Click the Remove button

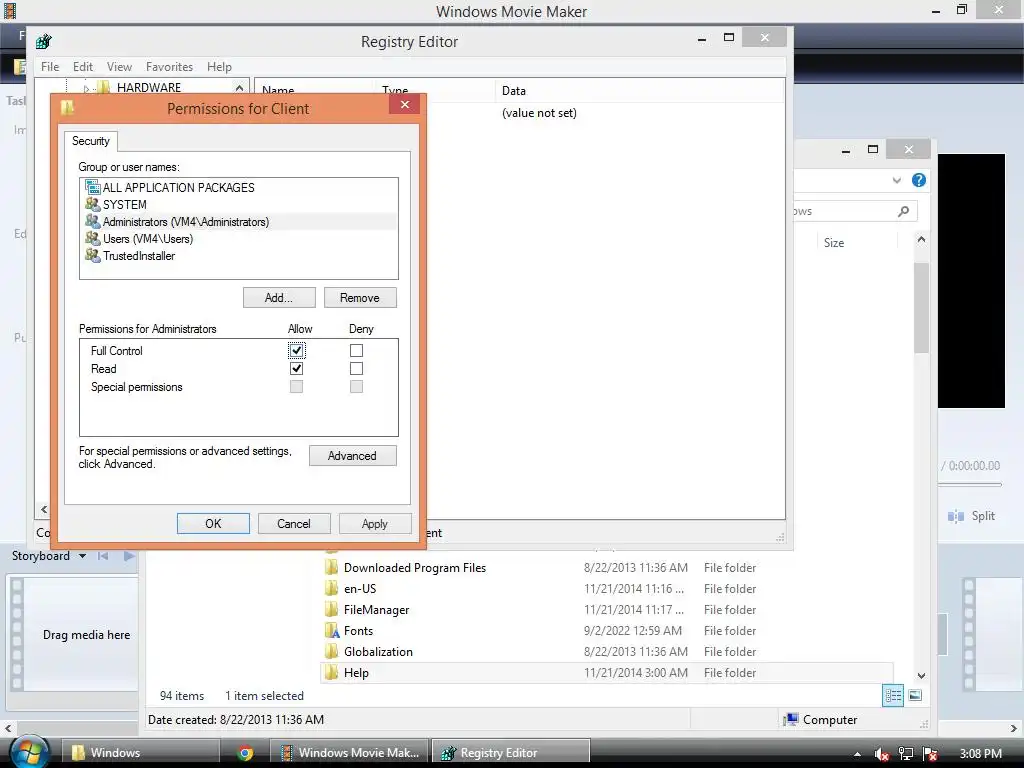(360, 298)
